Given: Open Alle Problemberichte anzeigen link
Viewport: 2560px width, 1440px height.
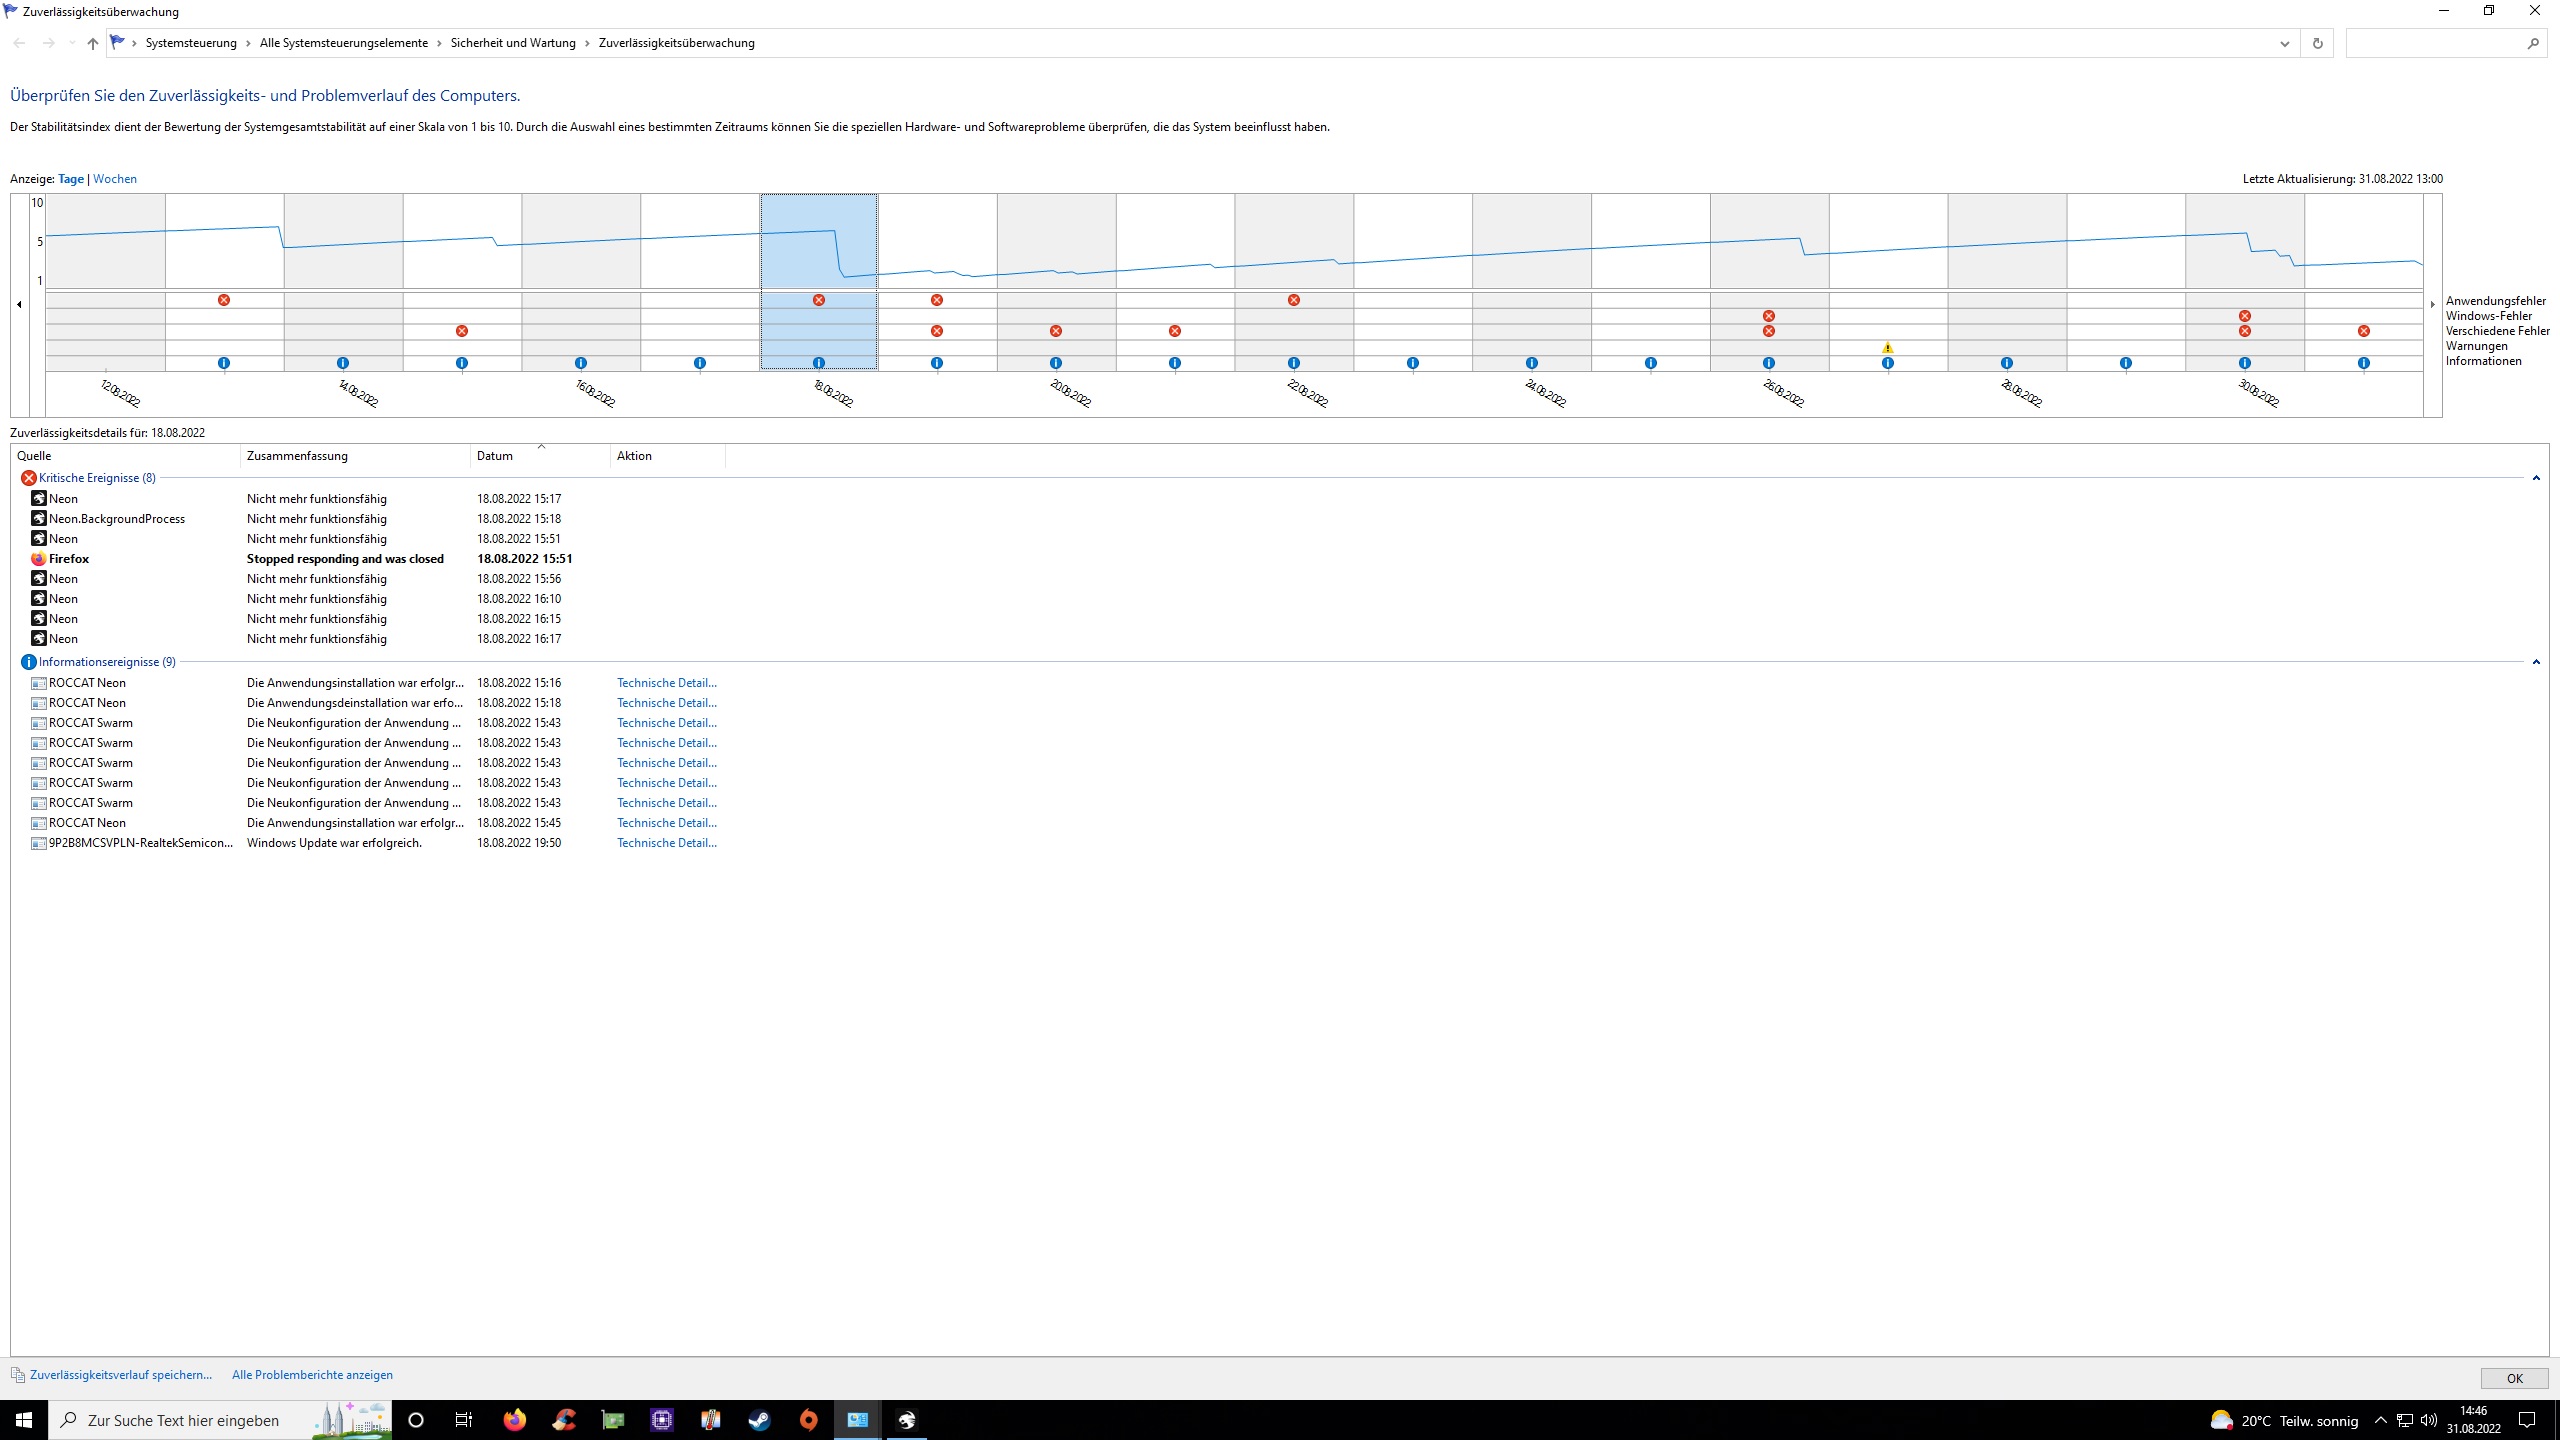Looking at the screenshot, I should [x=312, y=1375].
